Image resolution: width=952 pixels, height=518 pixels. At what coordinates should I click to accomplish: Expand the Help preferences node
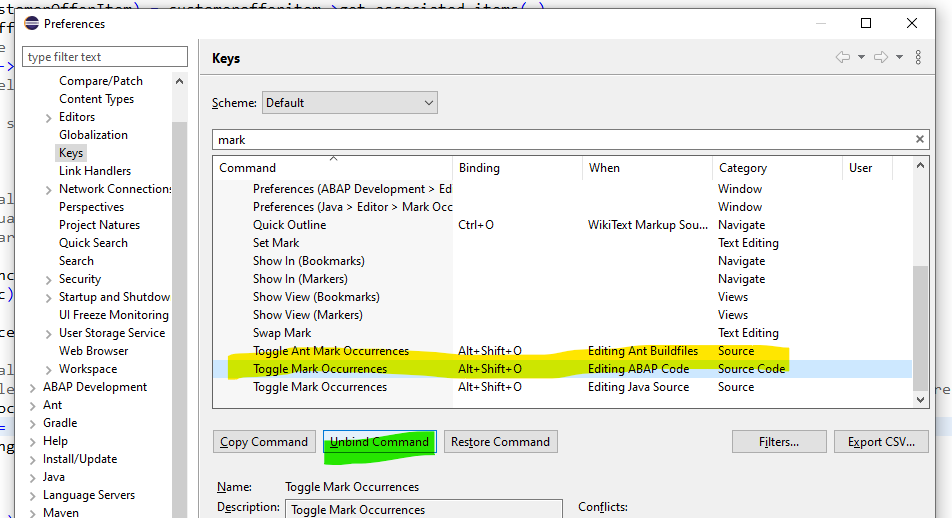point(33,442)
